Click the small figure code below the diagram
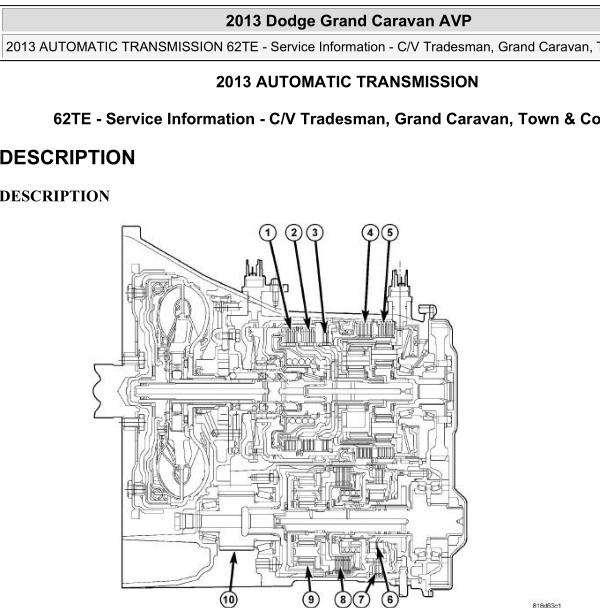This screenshot has width=600, height=608. pos(546,605)
